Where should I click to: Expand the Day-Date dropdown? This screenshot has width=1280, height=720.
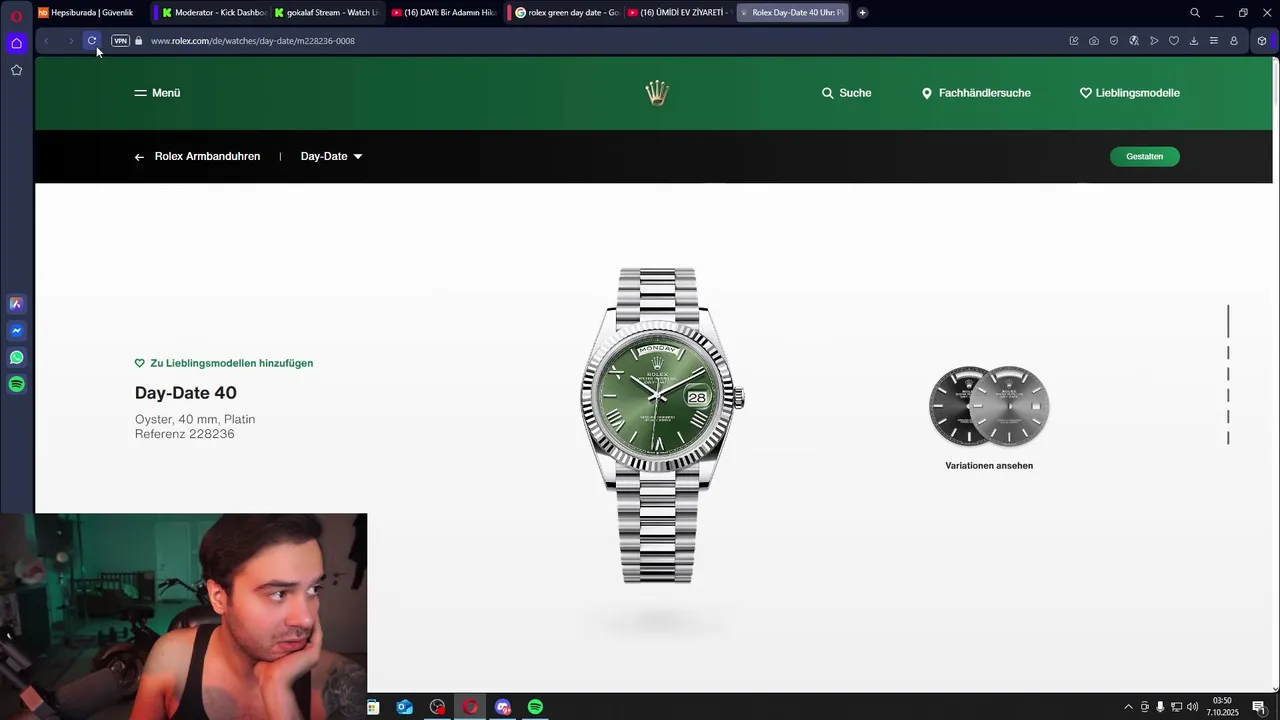(331, 156)
